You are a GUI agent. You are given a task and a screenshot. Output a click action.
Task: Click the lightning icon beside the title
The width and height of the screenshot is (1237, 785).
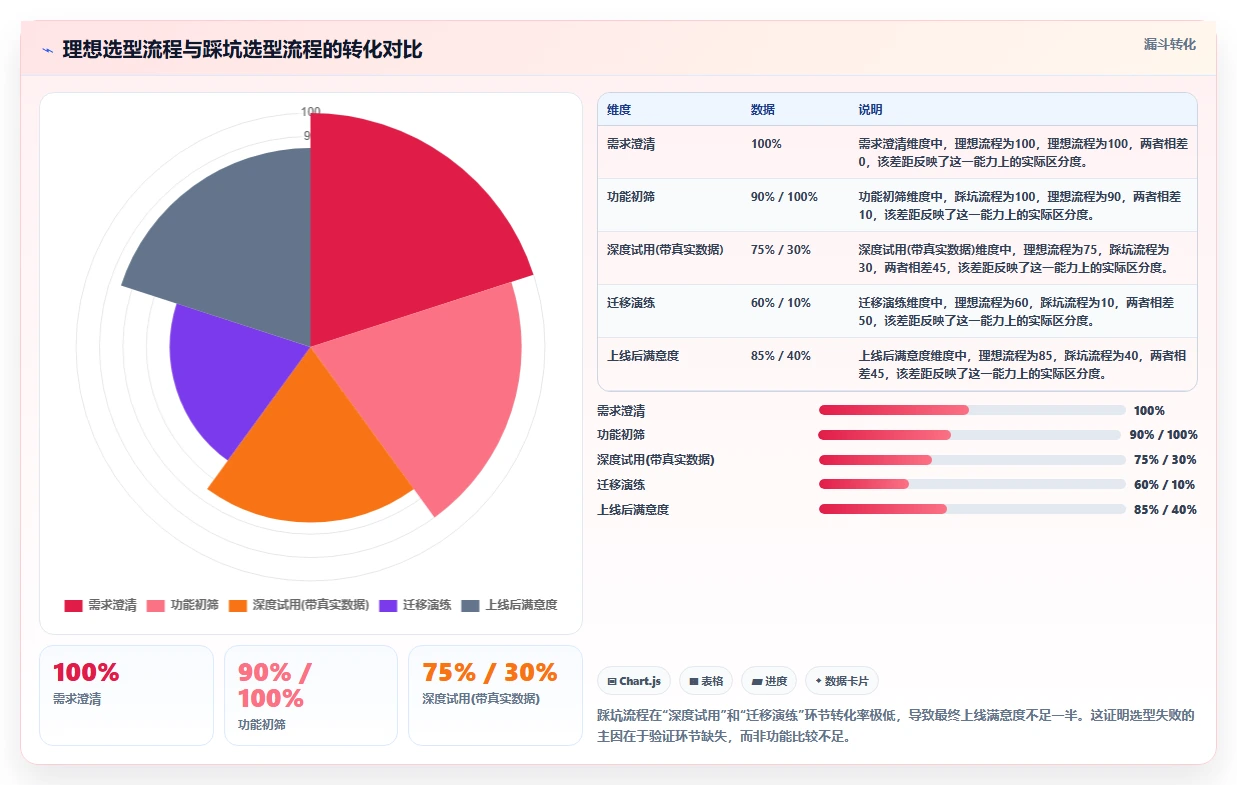[x=47, y=50]
